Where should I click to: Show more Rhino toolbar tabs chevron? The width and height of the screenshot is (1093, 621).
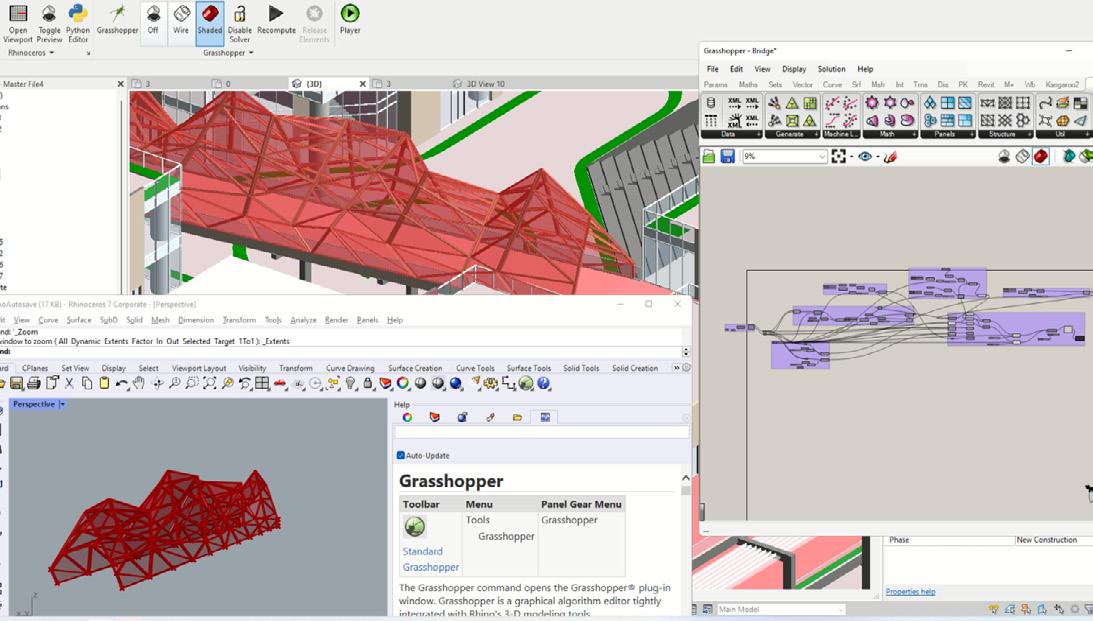[x=676, y=368]
